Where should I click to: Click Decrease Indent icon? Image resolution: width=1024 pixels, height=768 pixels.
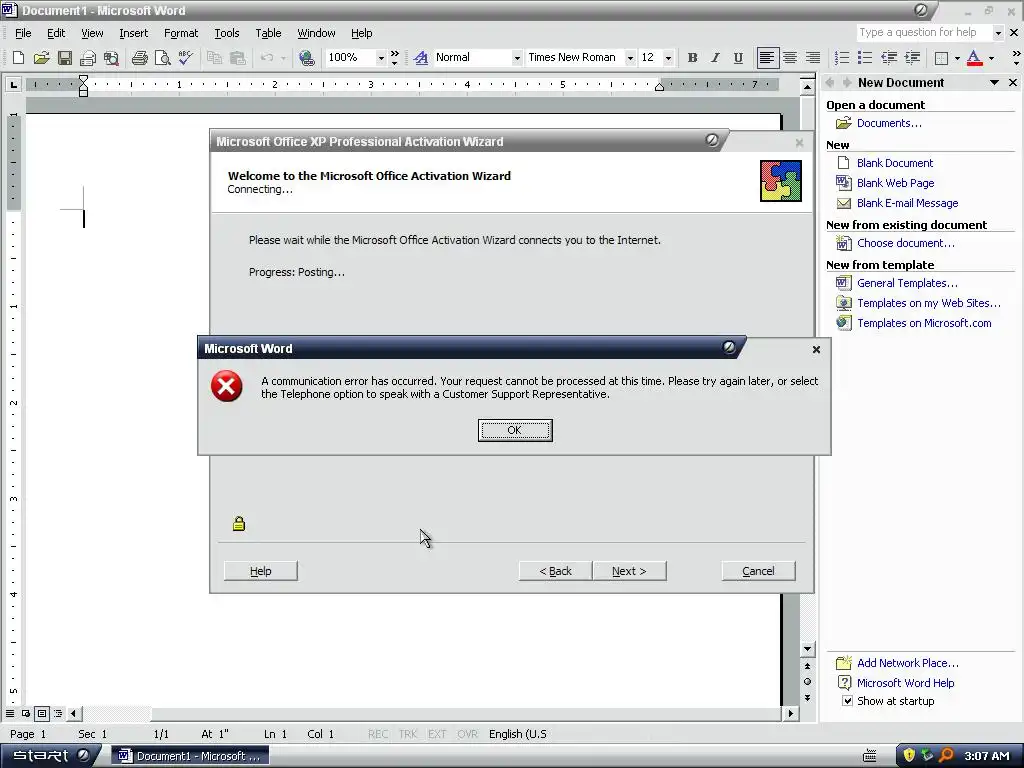tap(888, 58)
